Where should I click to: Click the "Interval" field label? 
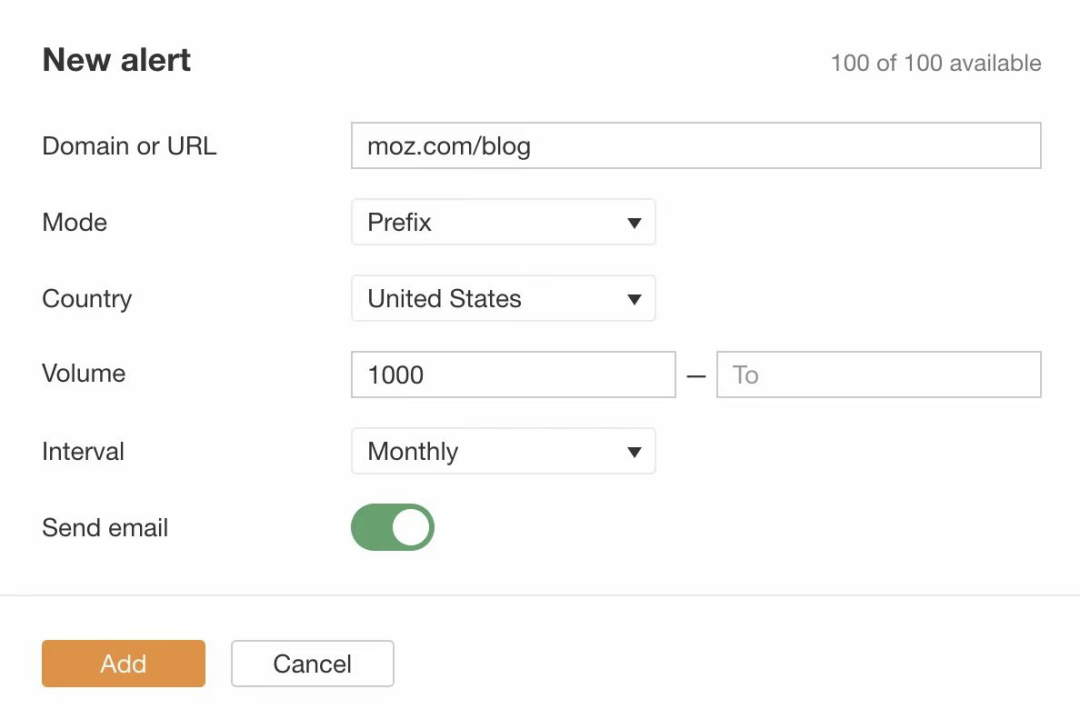(83, 451)
